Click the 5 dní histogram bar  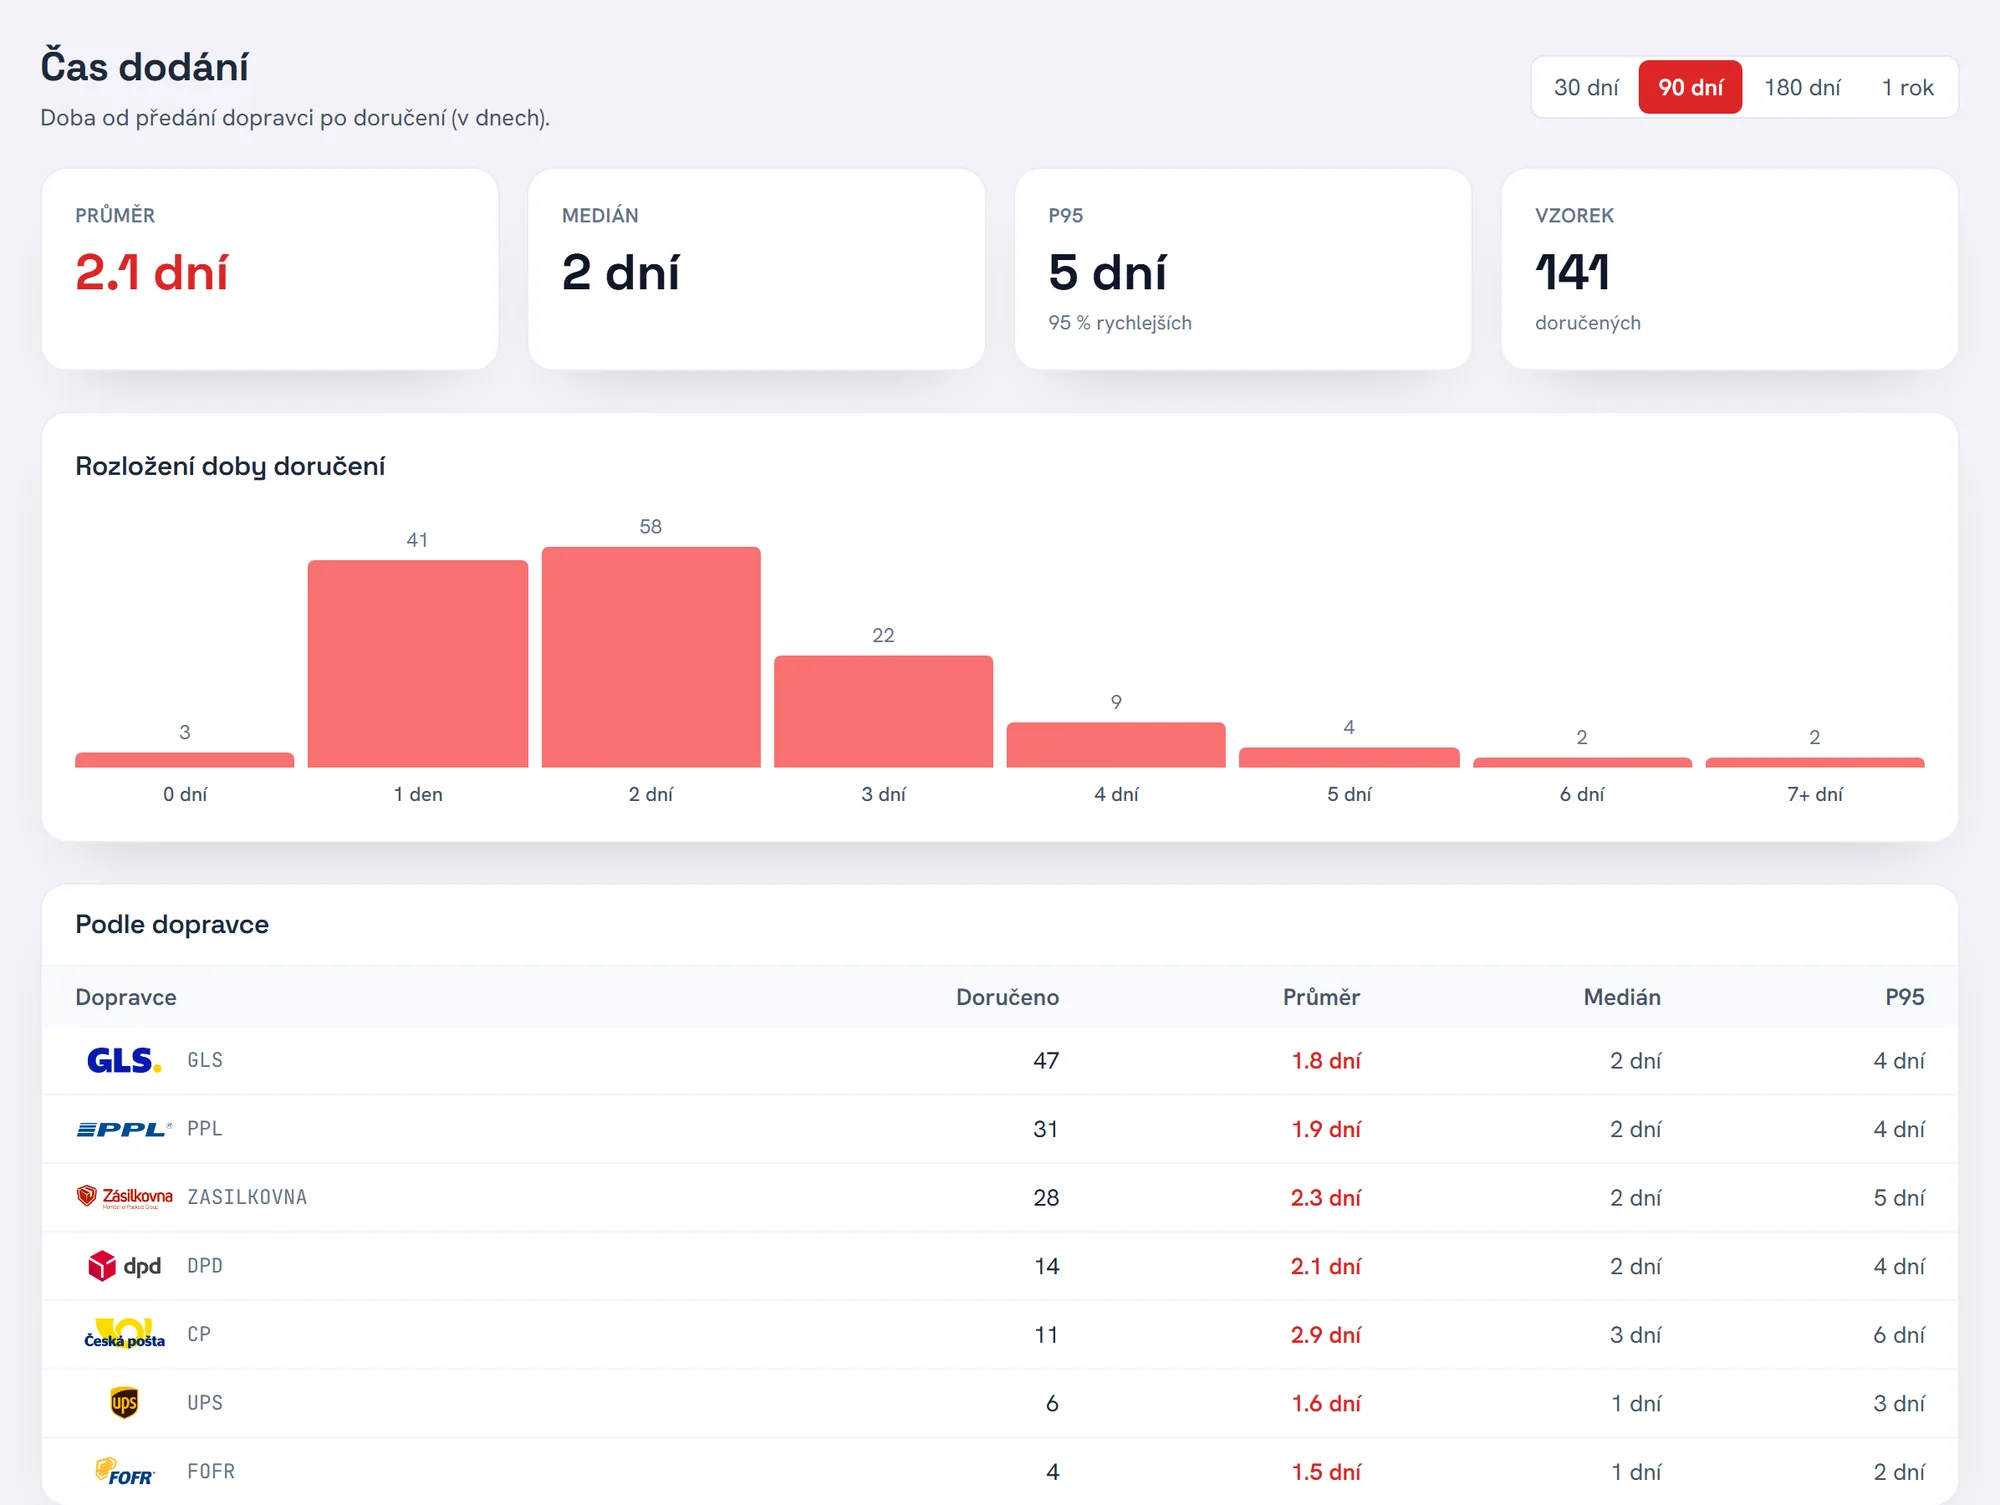1349,758
